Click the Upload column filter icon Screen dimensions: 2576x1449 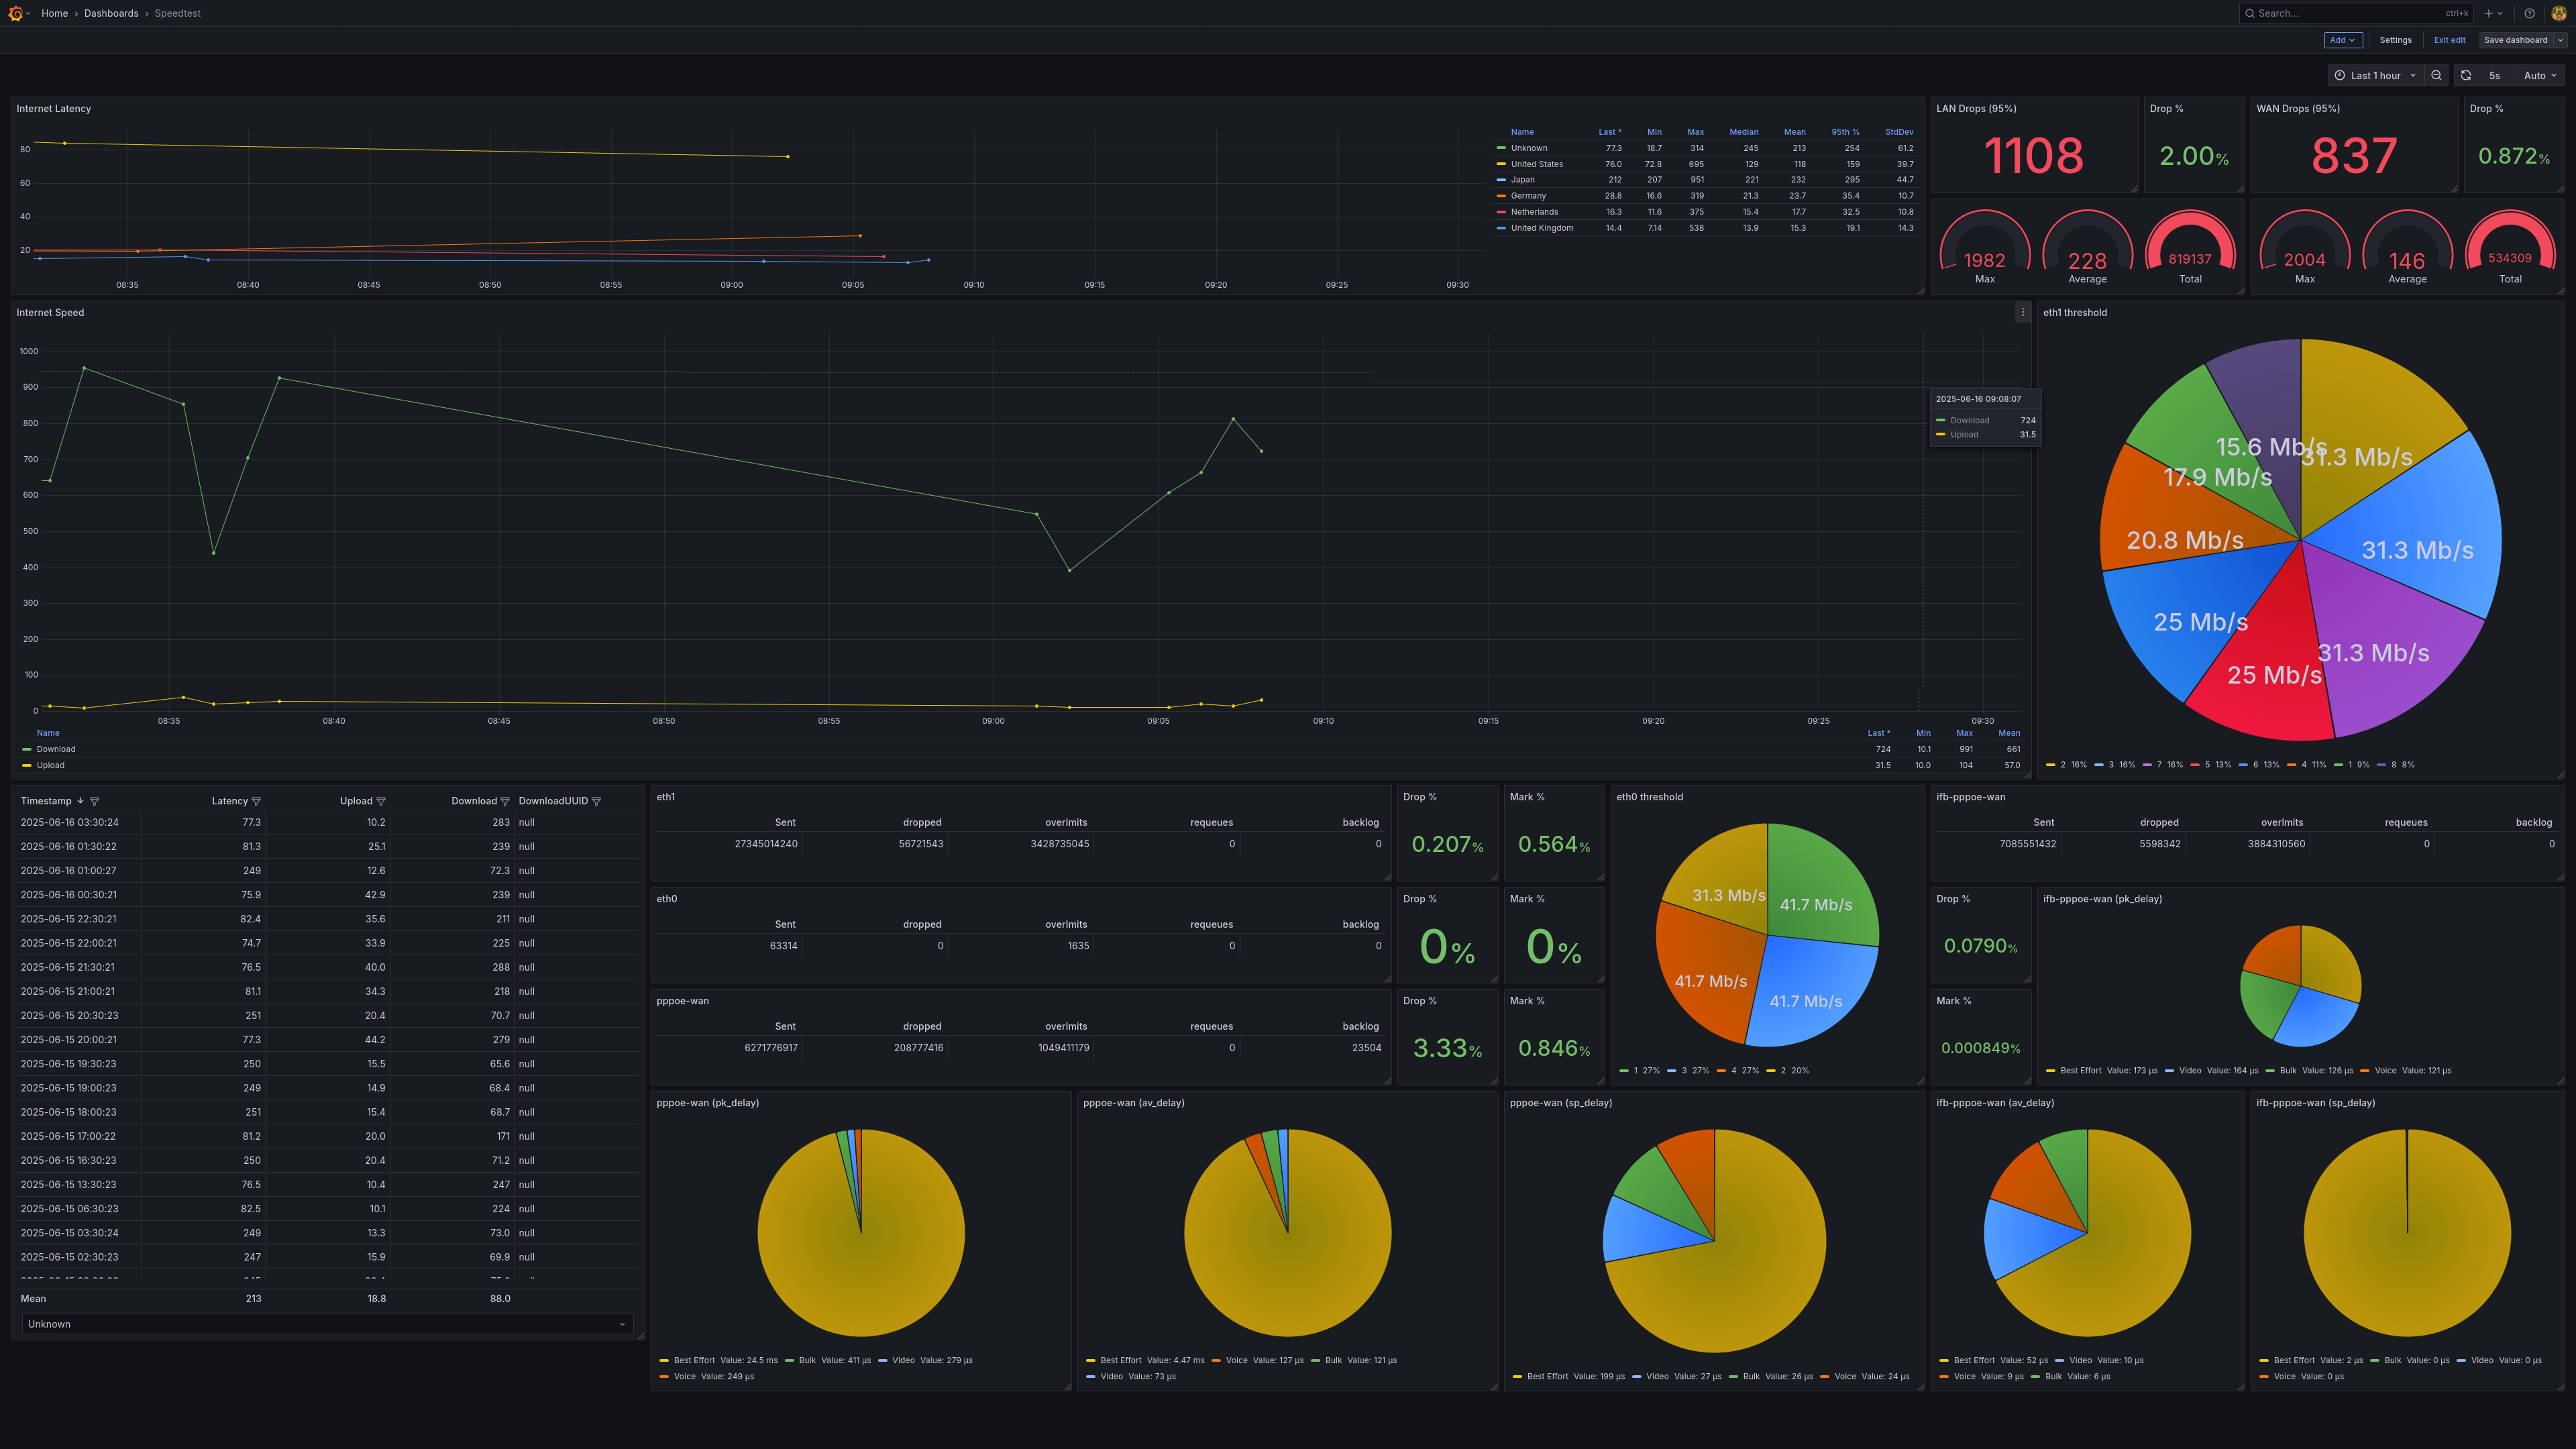coord(381,801)
